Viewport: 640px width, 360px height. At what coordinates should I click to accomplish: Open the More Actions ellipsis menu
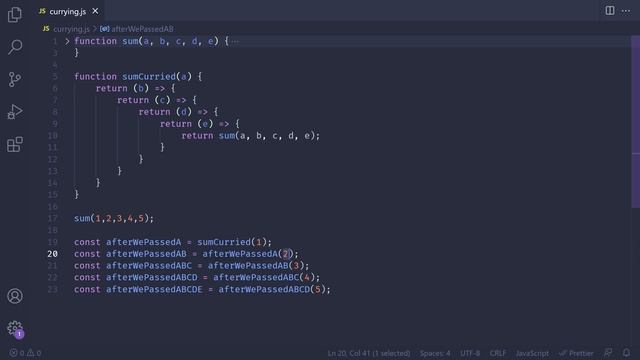pyautogui.click(x=626, y=11)
